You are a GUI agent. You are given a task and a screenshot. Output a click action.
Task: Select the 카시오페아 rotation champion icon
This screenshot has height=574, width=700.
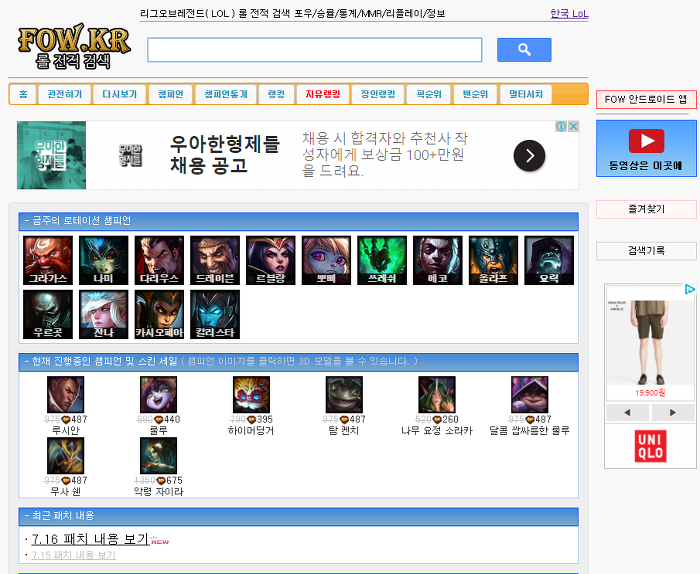pos(159,314)
